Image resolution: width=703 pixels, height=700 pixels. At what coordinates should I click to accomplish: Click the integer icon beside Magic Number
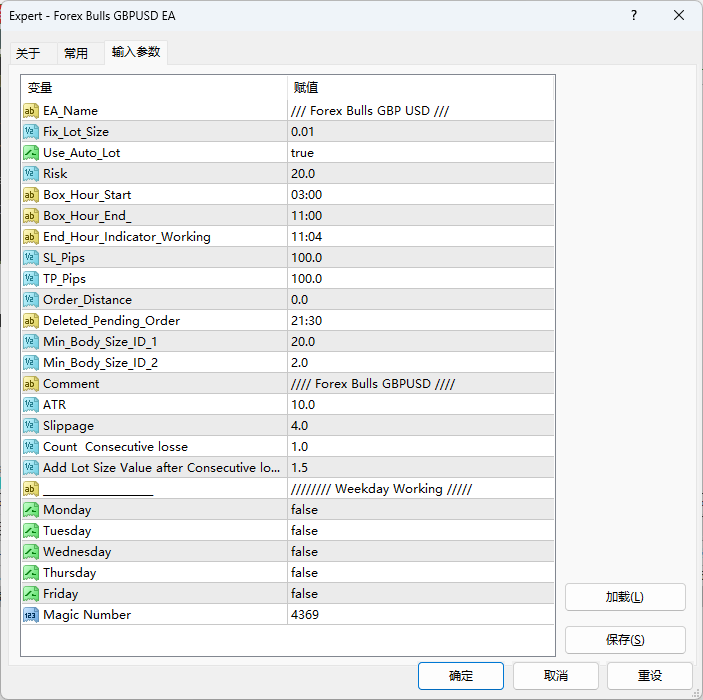[x=31, y=615]
